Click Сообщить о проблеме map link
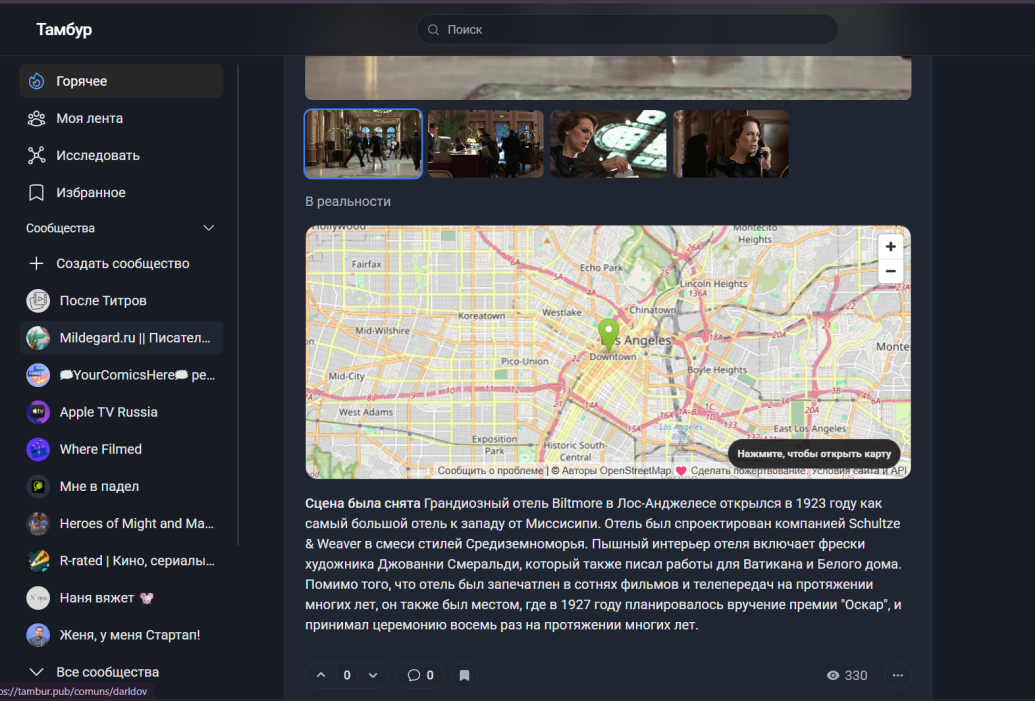The width and height of the screenshot is (1035, 701). (490, 471)
